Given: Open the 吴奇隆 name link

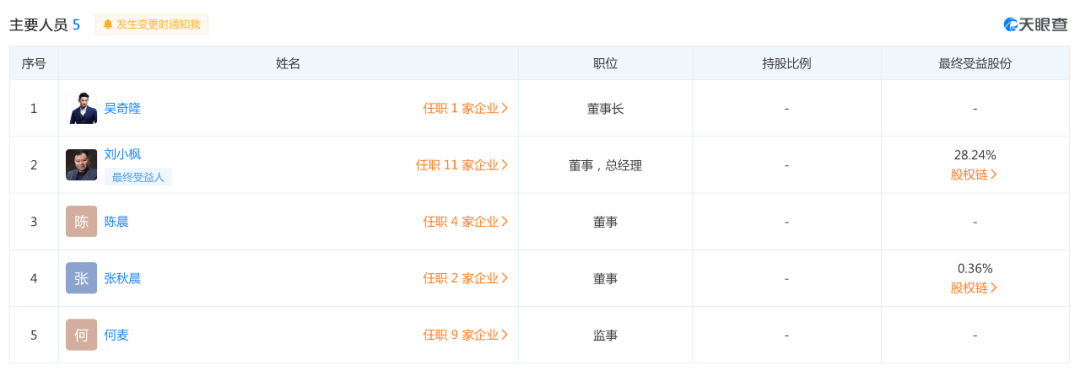Looking at the screenshot, I should [122, 108].
